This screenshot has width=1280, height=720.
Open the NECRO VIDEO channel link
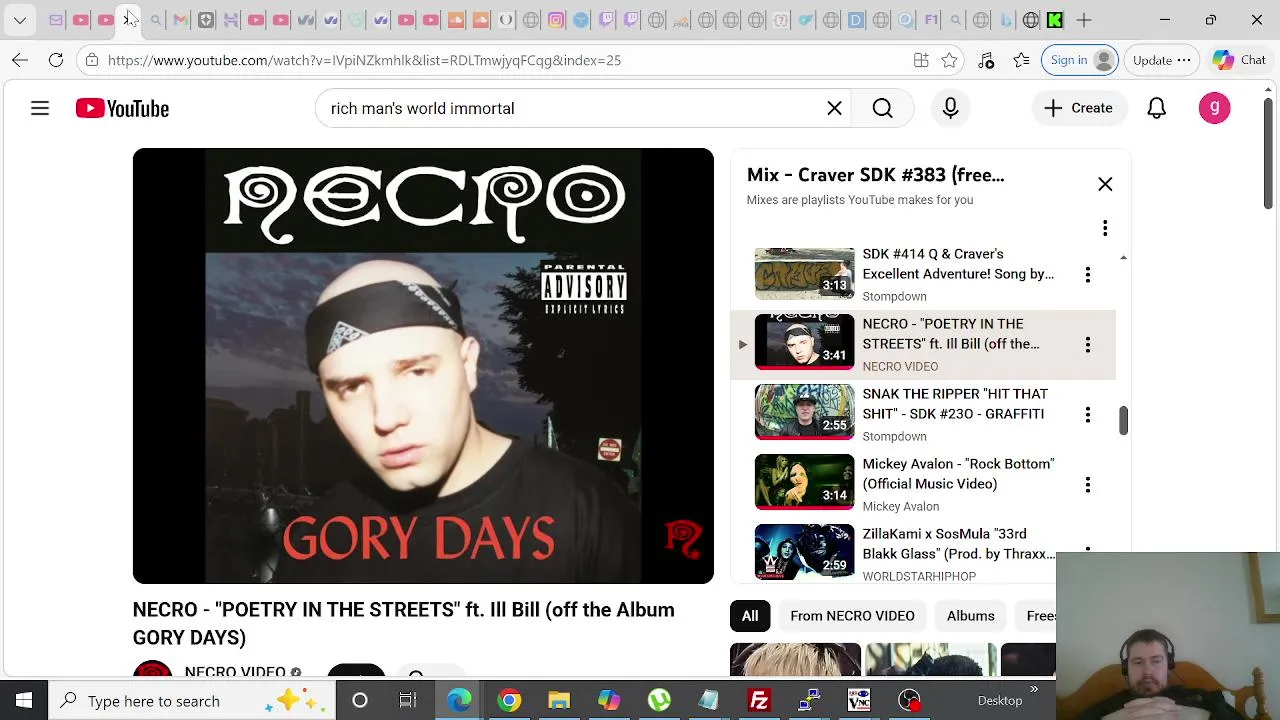(235, 671)
